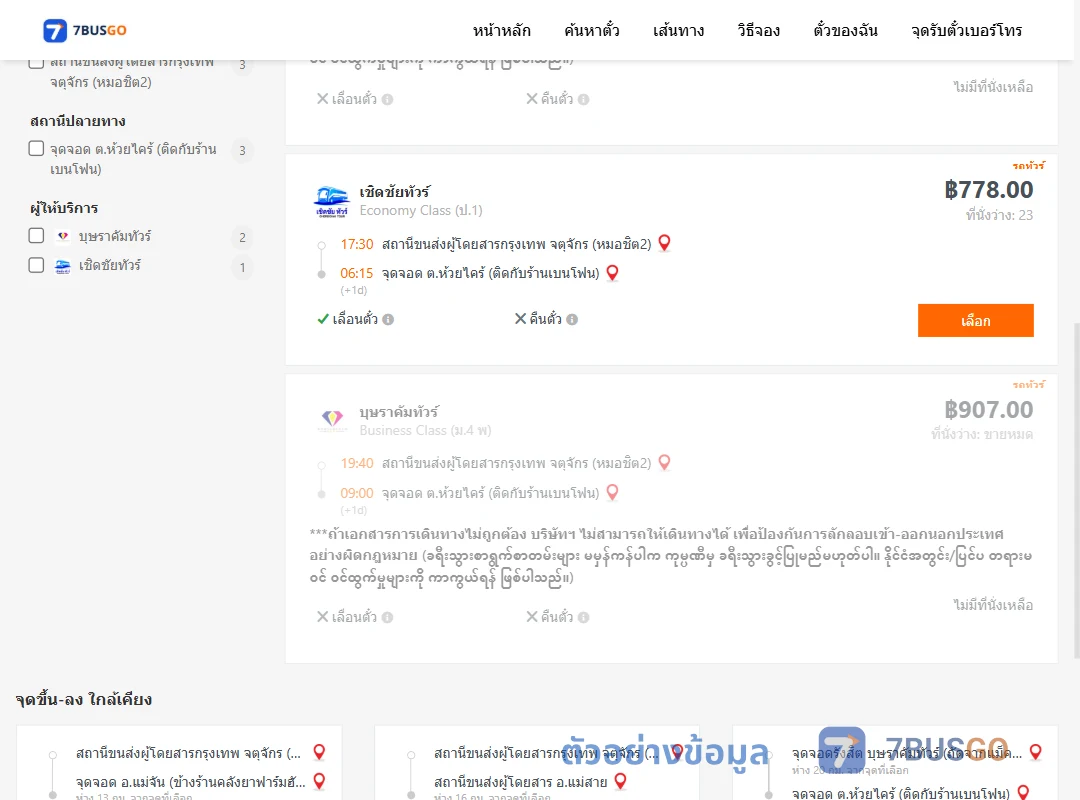The image size is (1080, 800).
Task: Click บุษราคัมทัวร์ diamond logo in trip card
Action: pyautogui.click(x=332, y=420)
